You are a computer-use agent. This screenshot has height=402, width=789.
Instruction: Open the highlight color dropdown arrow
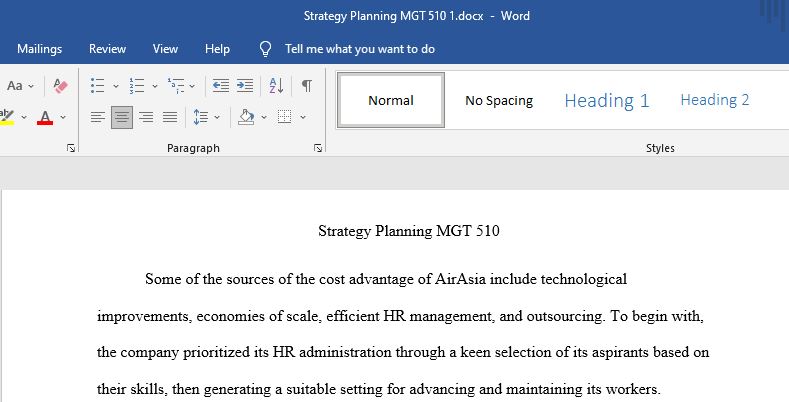point(24,117)
